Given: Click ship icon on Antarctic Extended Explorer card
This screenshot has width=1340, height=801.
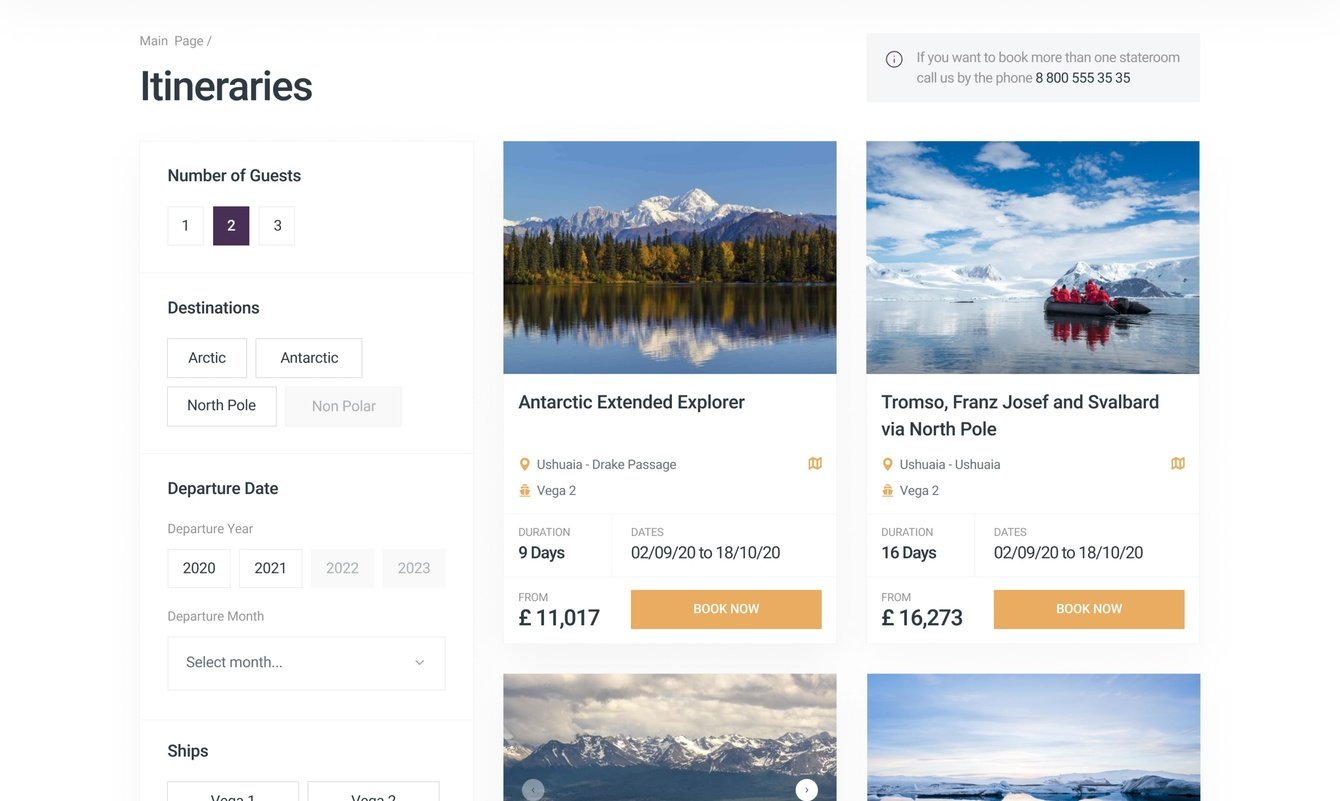Looking at the screenshot, I should point(525,491).
